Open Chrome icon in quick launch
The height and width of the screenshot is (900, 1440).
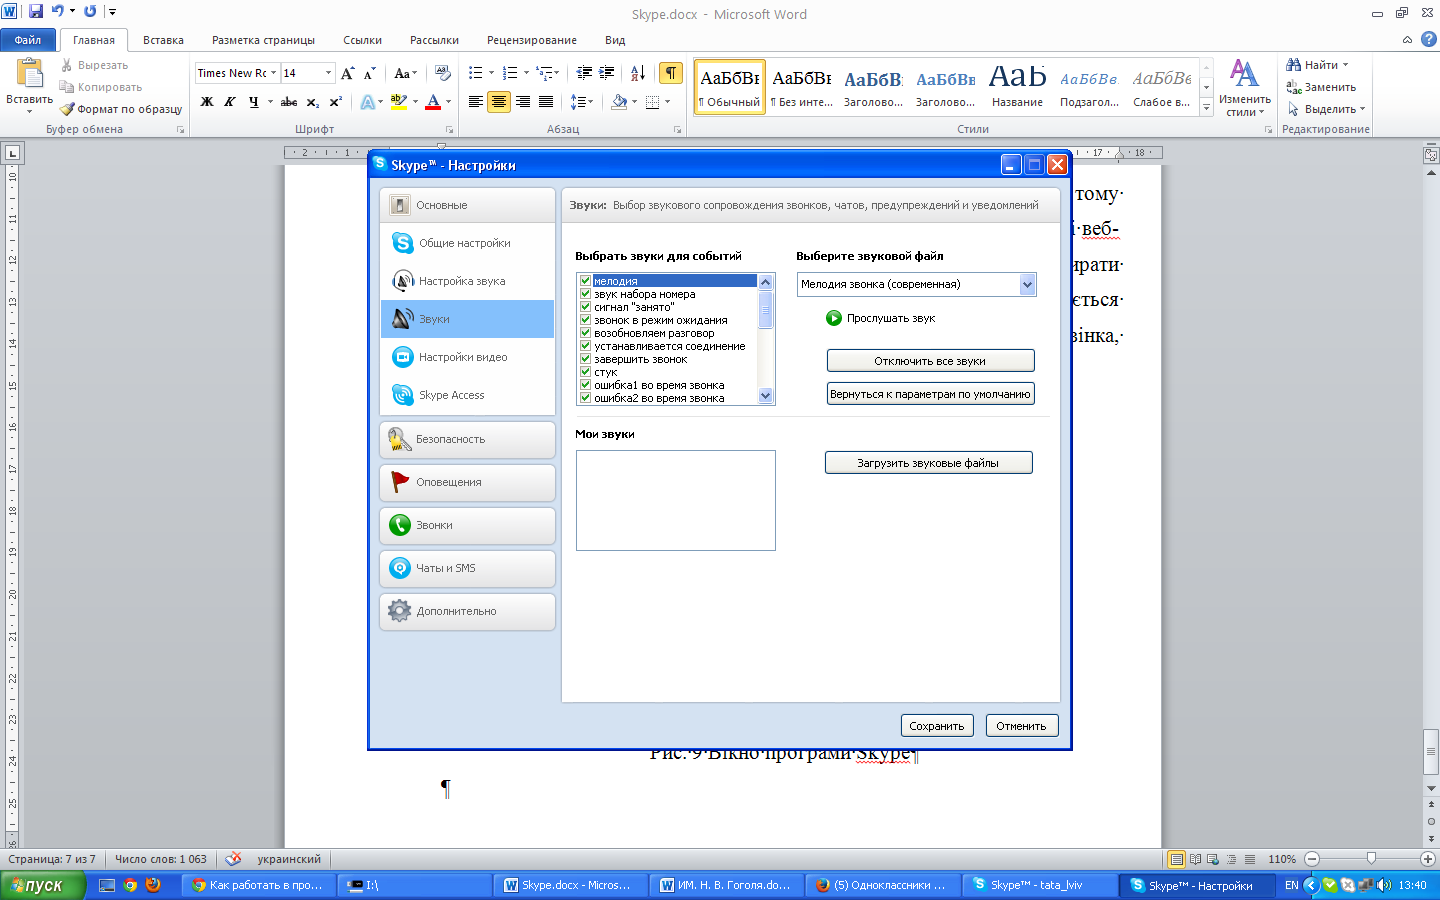pyautogui.click(x=130, y=885)
